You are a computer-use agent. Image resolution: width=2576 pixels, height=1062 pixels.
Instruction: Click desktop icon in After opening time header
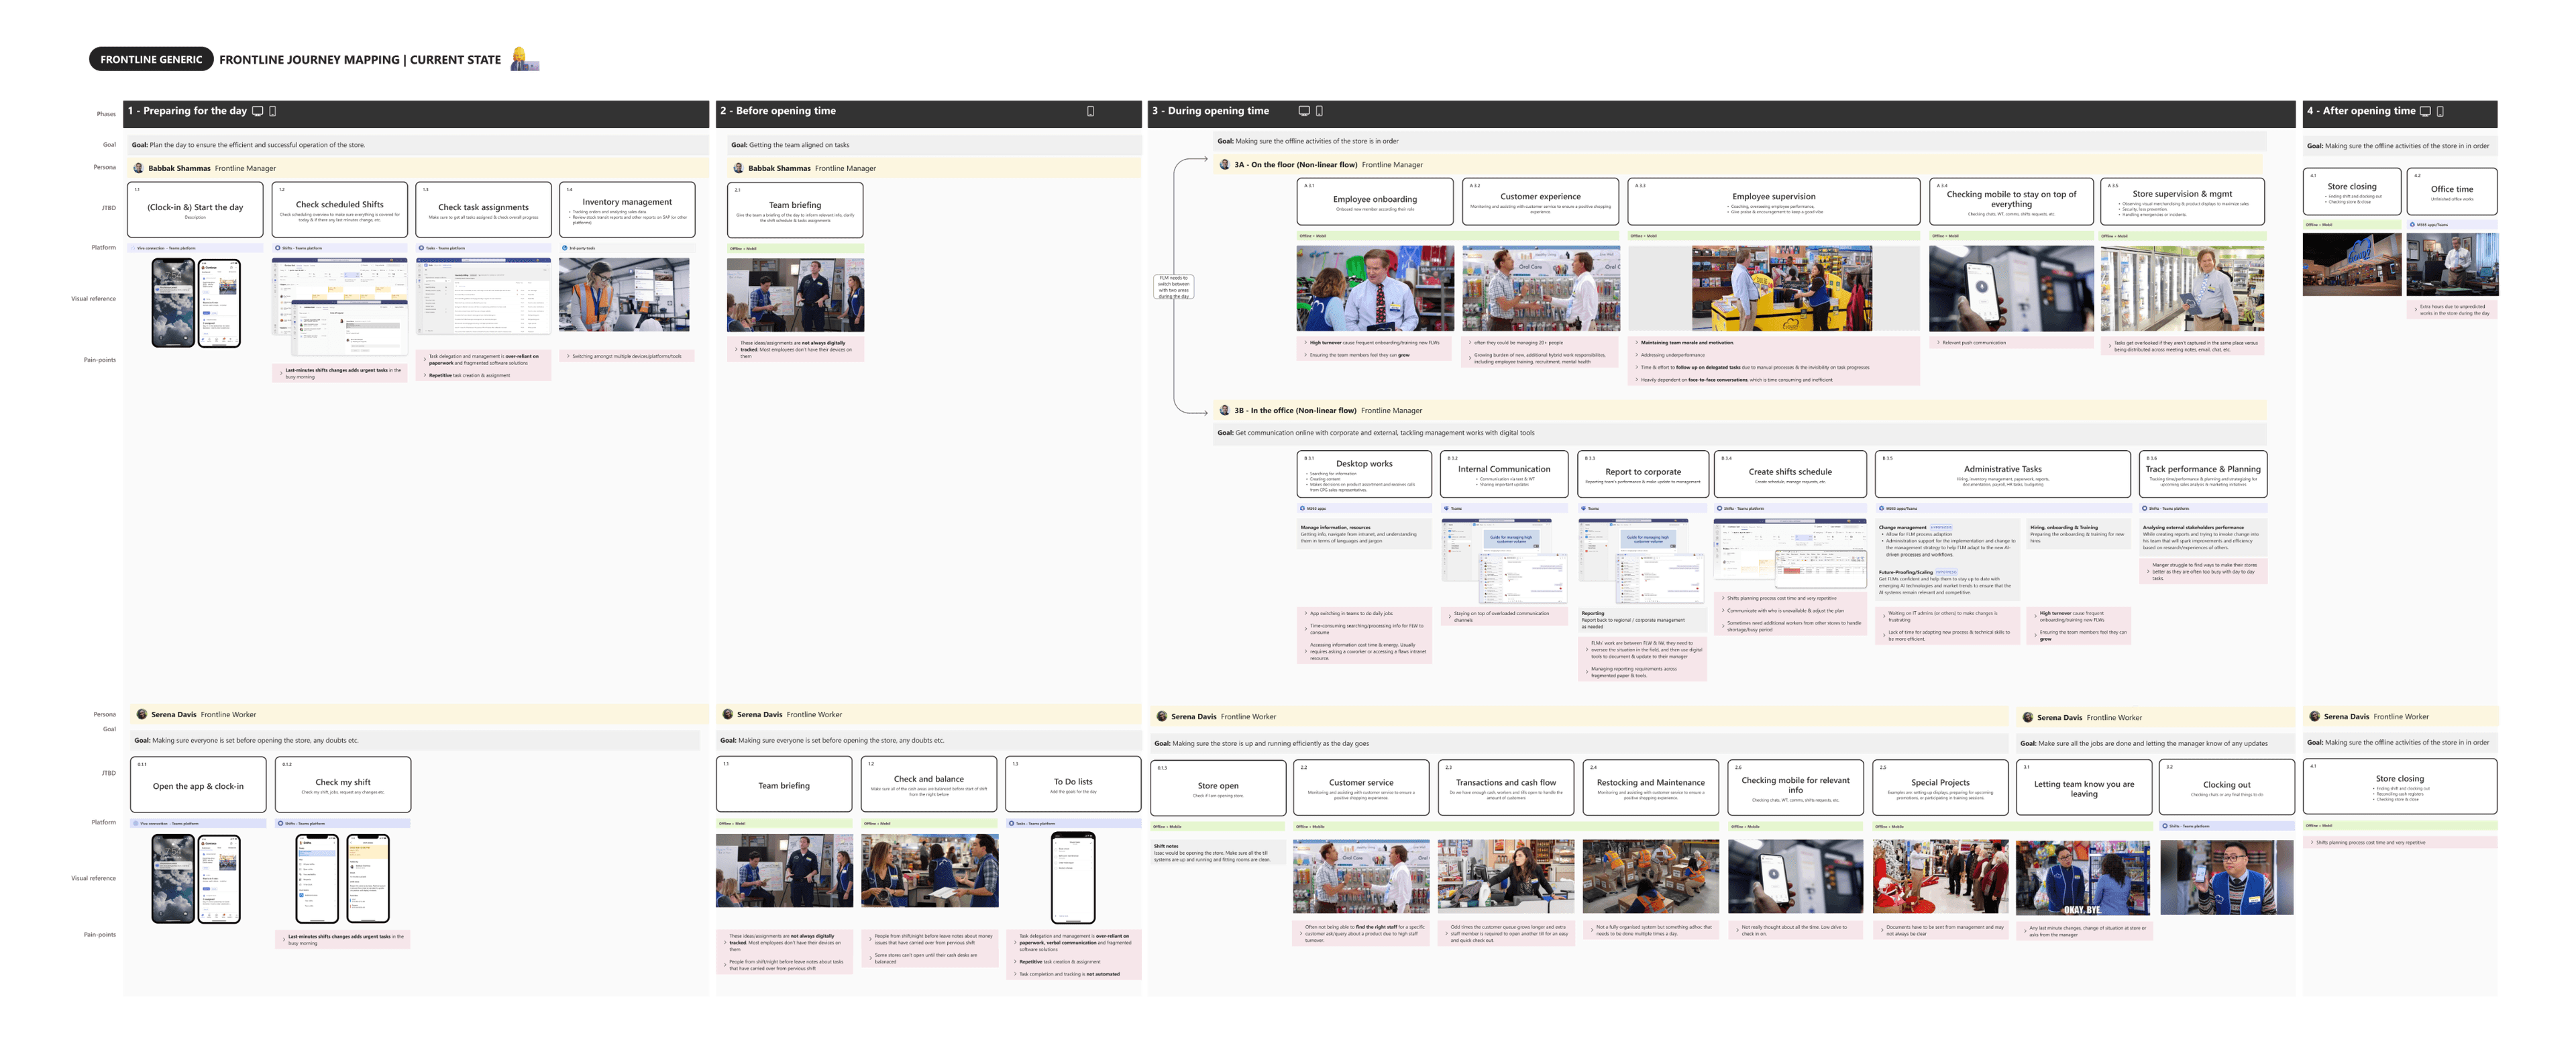[x=2425, y=111]
